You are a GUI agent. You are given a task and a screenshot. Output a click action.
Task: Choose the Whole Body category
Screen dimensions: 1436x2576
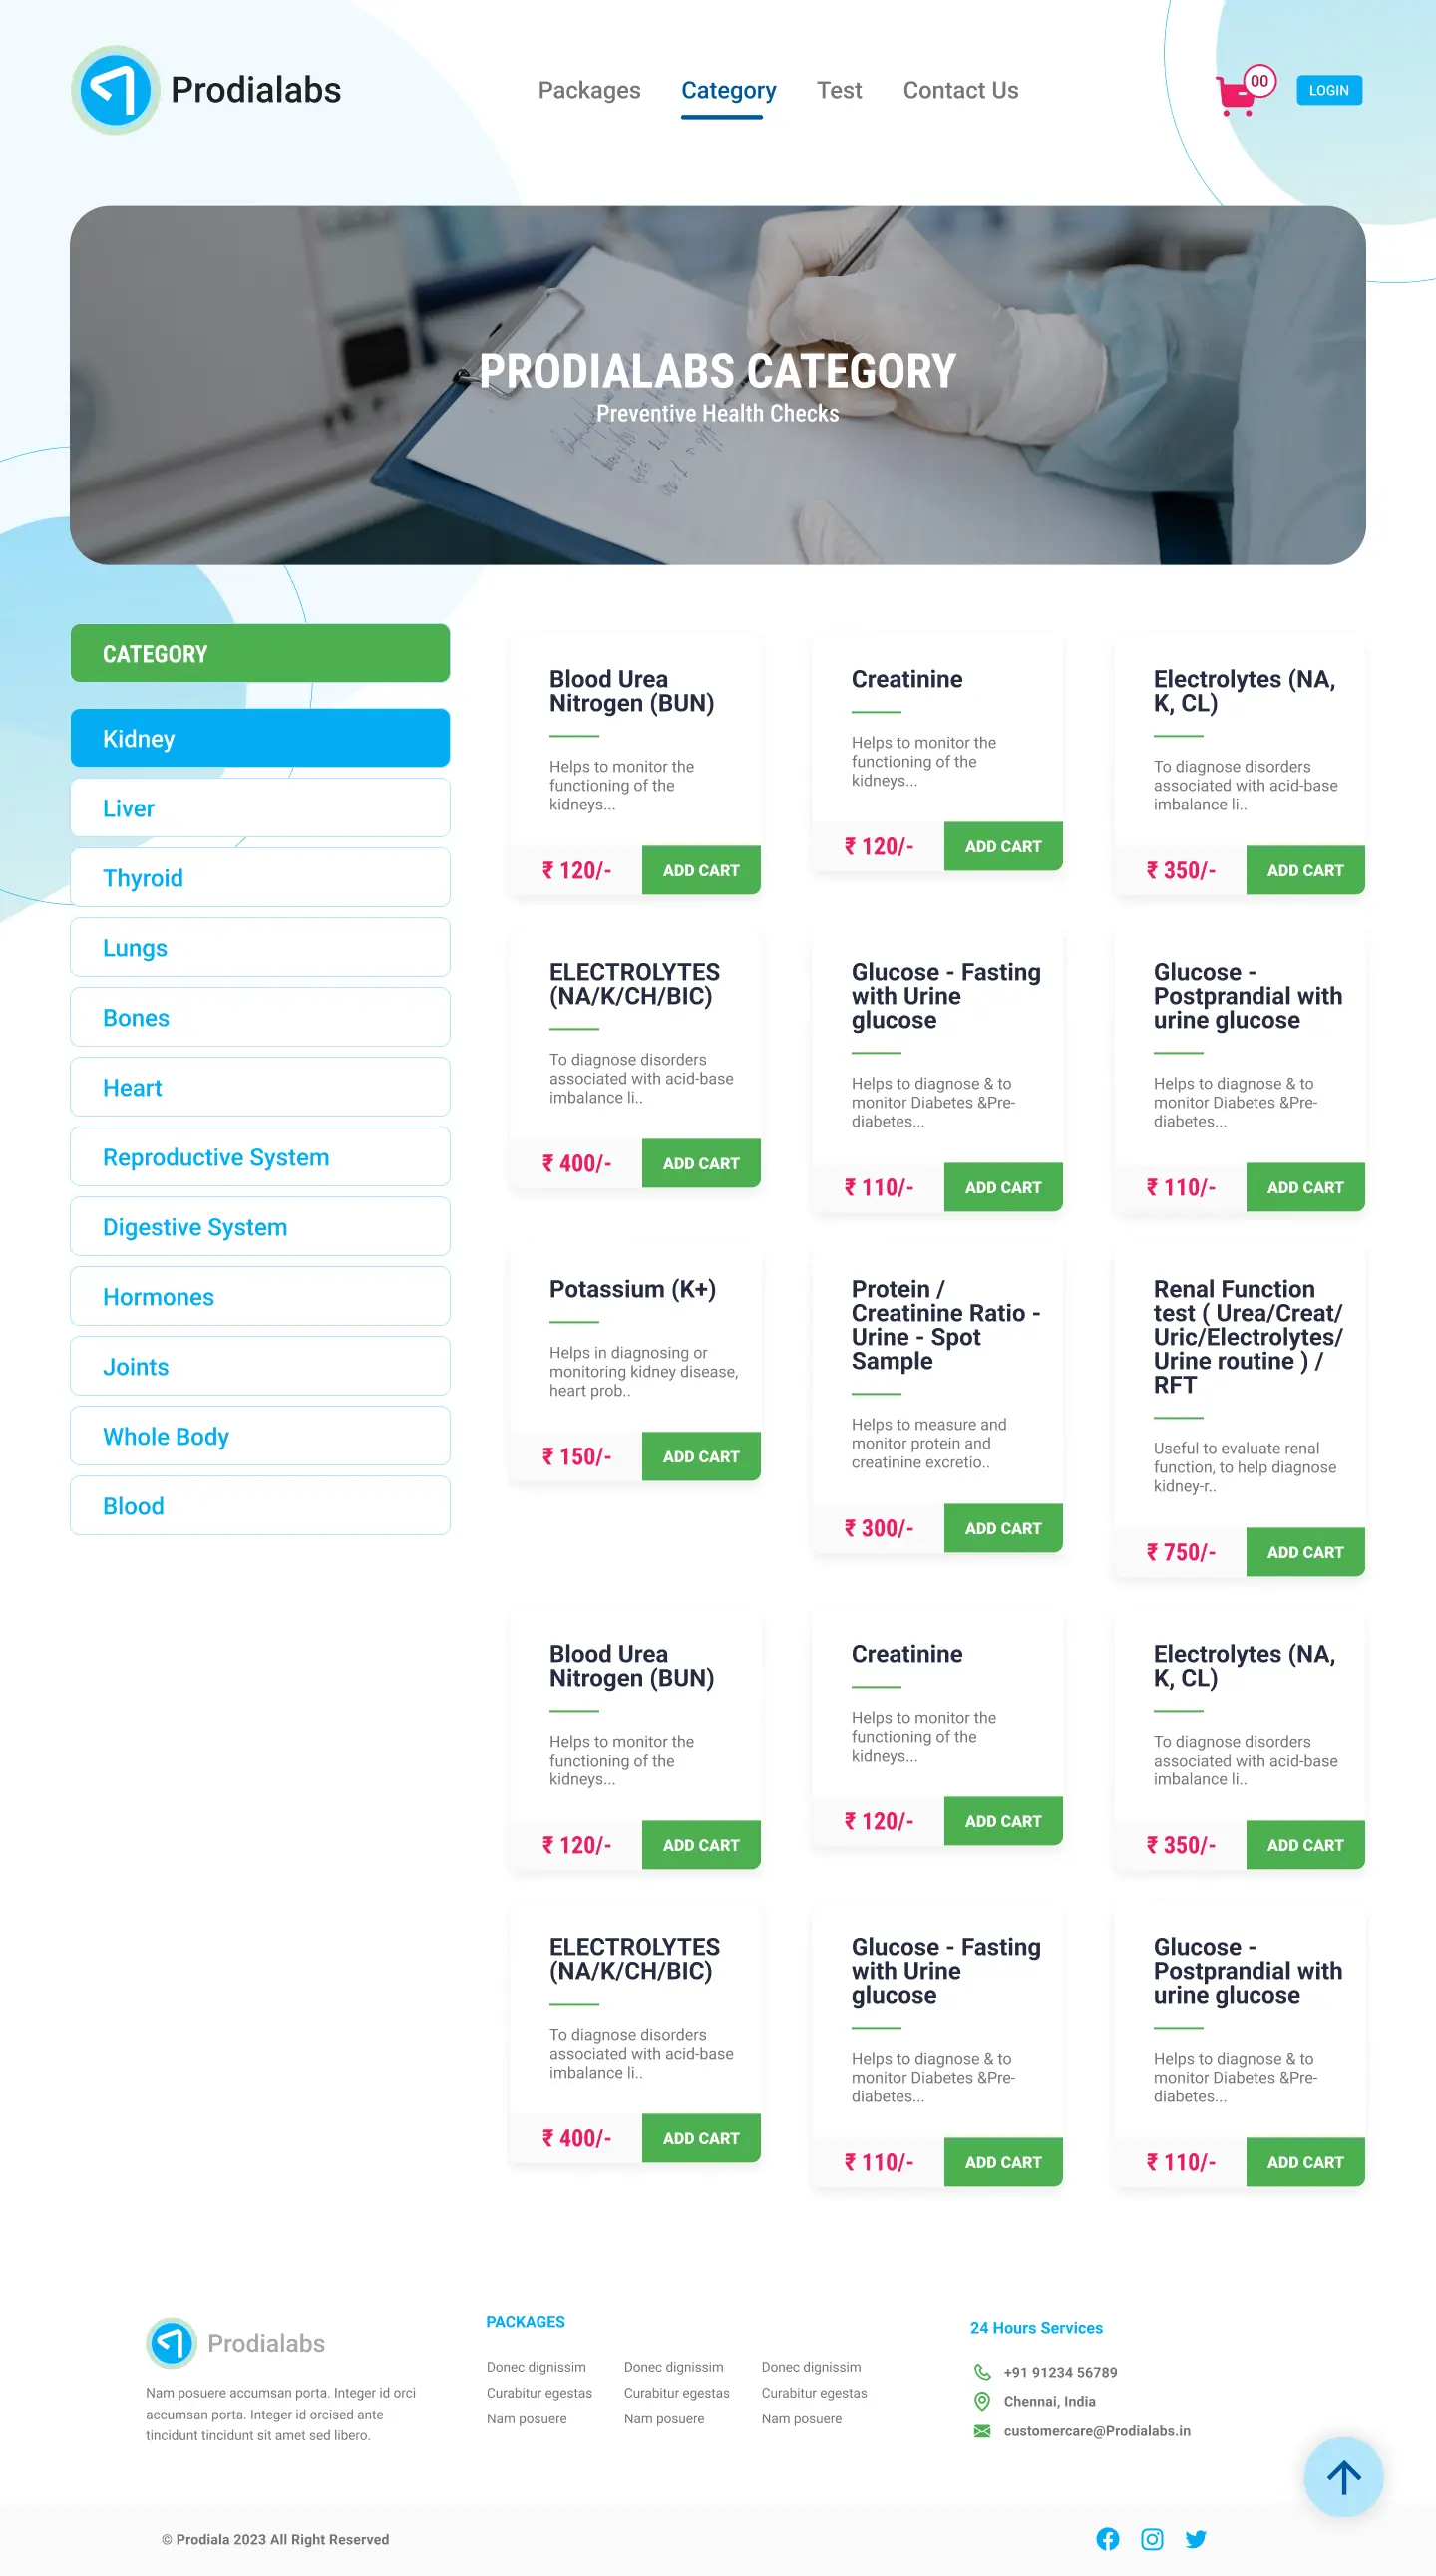coord(260,1436)
